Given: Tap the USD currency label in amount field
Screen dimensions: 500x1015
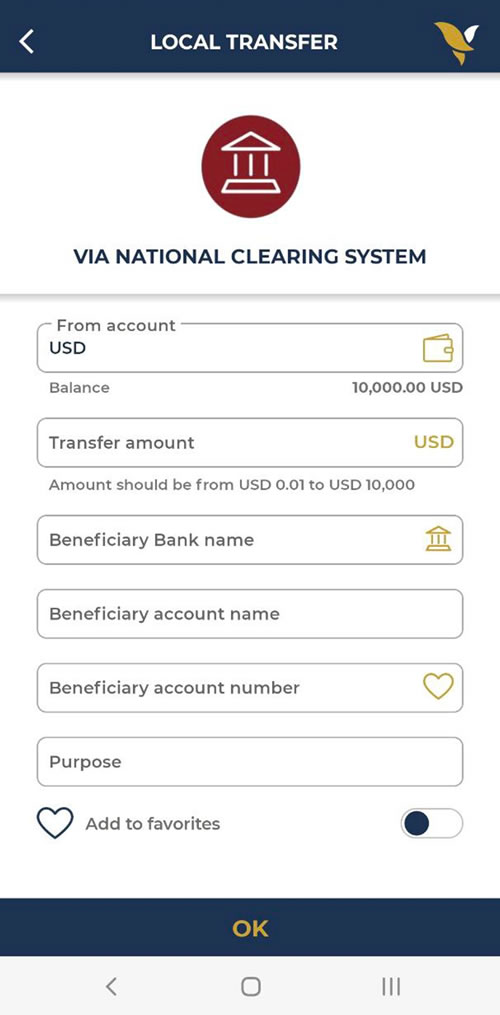Looking at the screenshot, I should point(434,443).
